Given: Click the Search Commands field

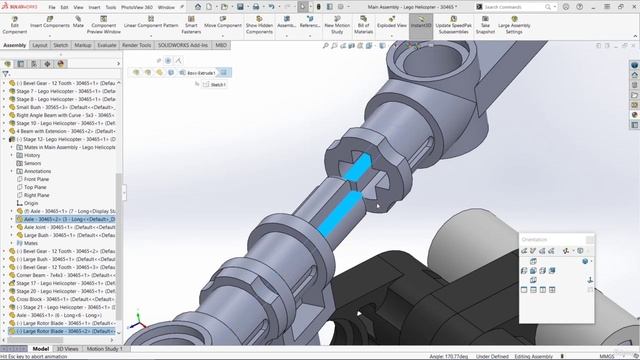Looking at the screenshot, I should click(x=513, y=7).
